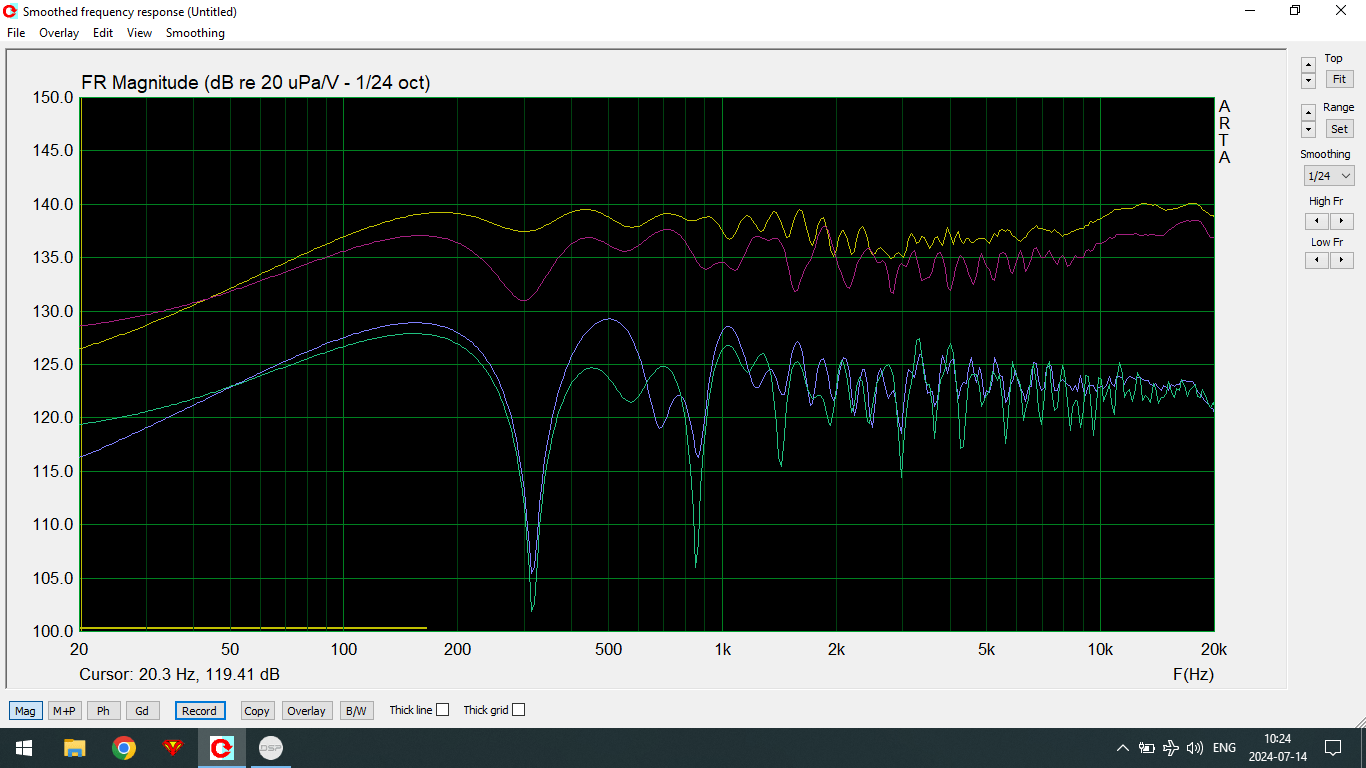Open the notification center icon

pyautogui.click(x=1333, y=748)
